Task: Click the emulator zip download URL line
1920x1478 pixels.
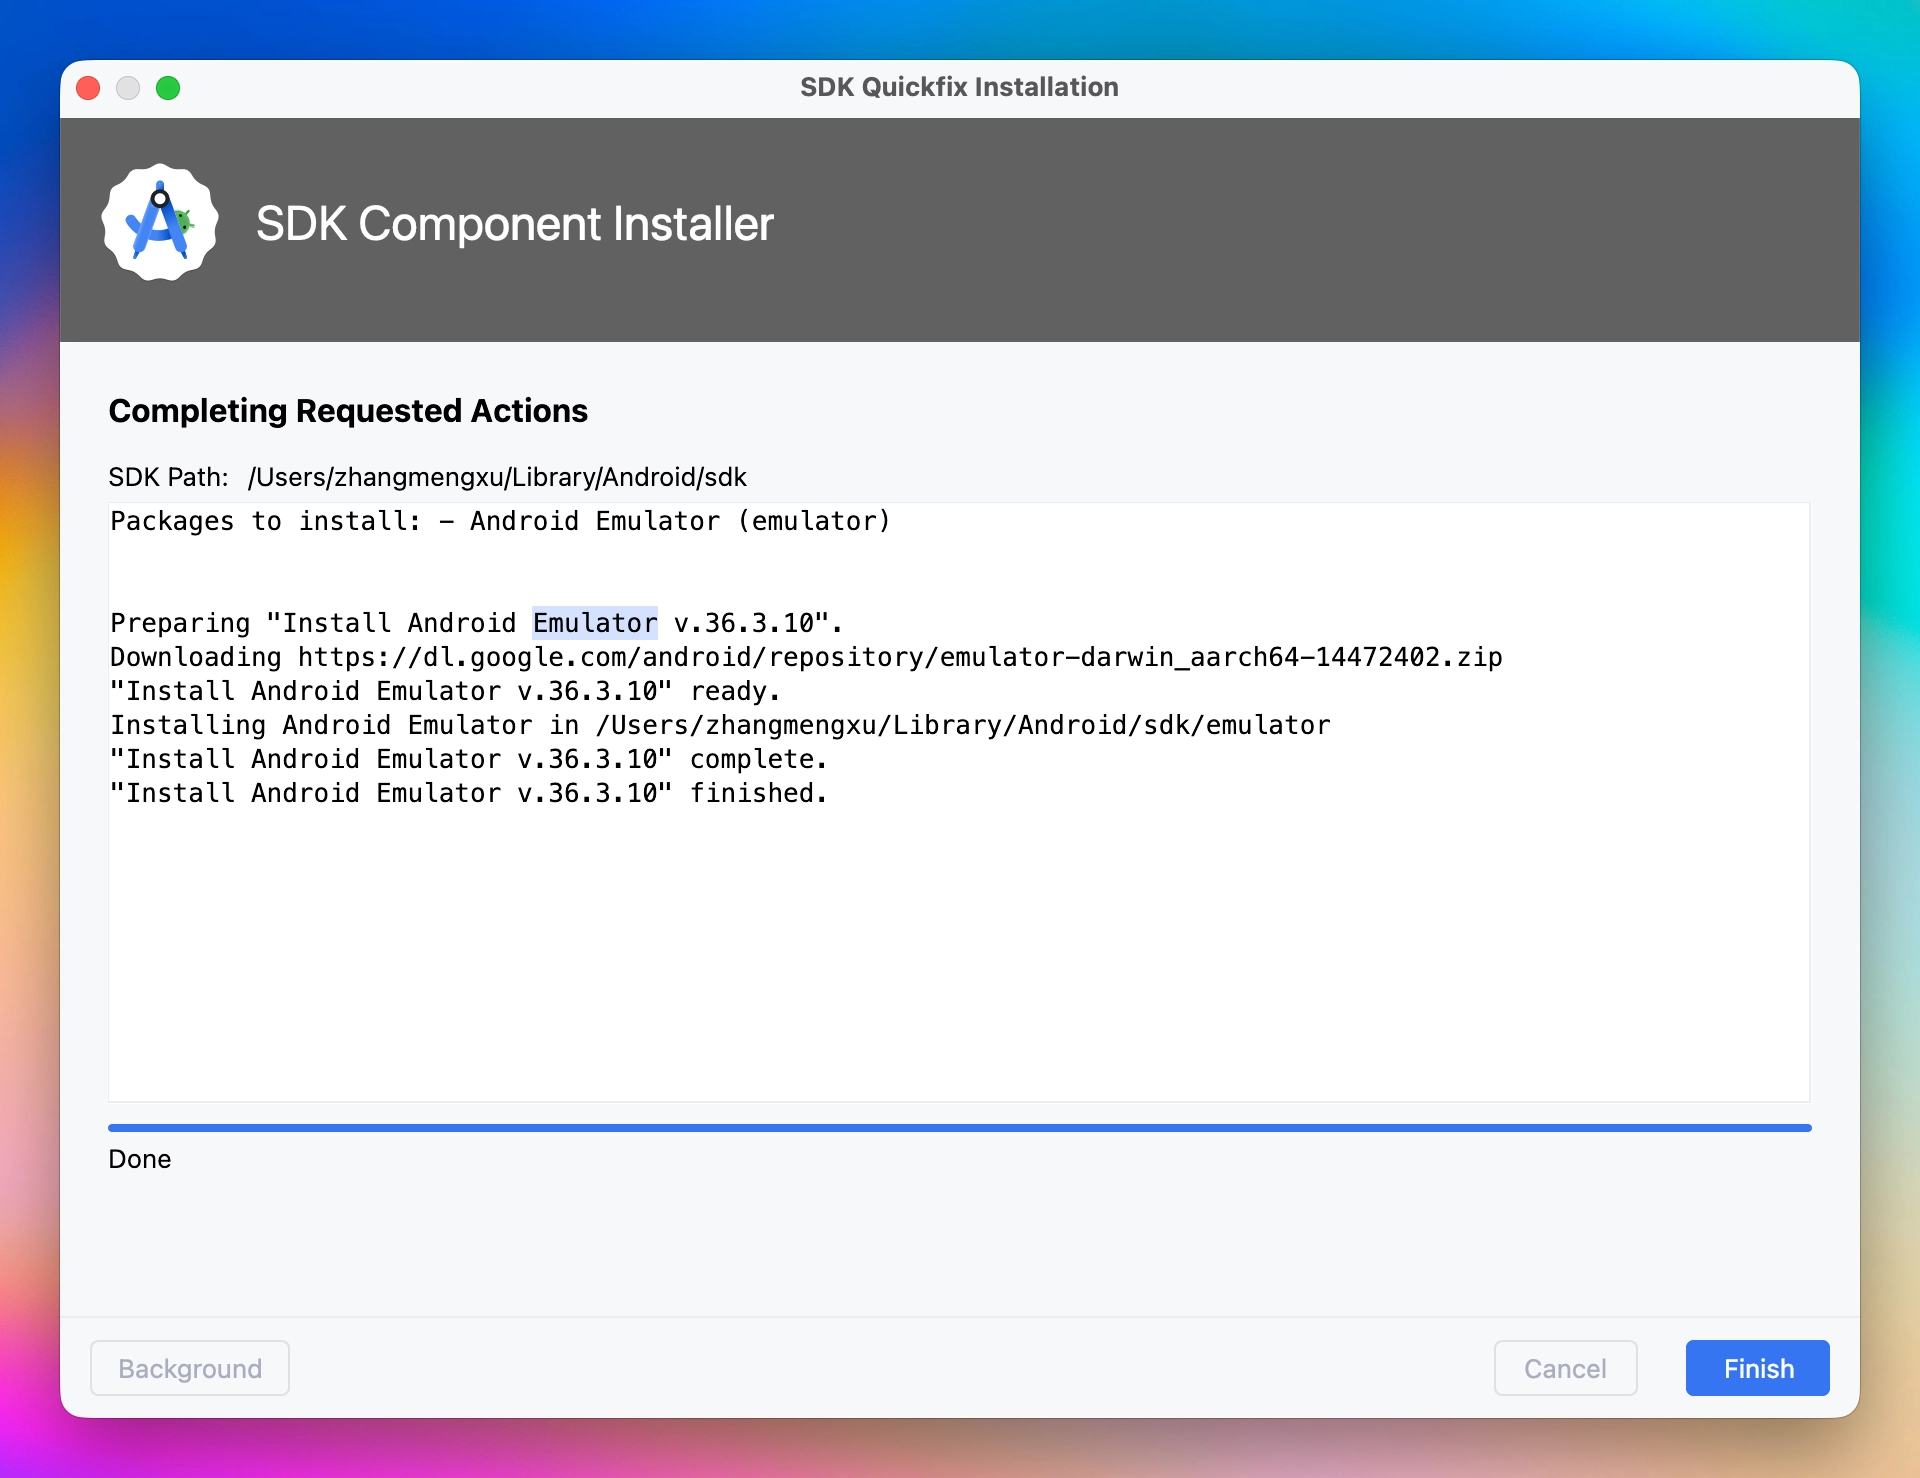Action: (805, 657)
